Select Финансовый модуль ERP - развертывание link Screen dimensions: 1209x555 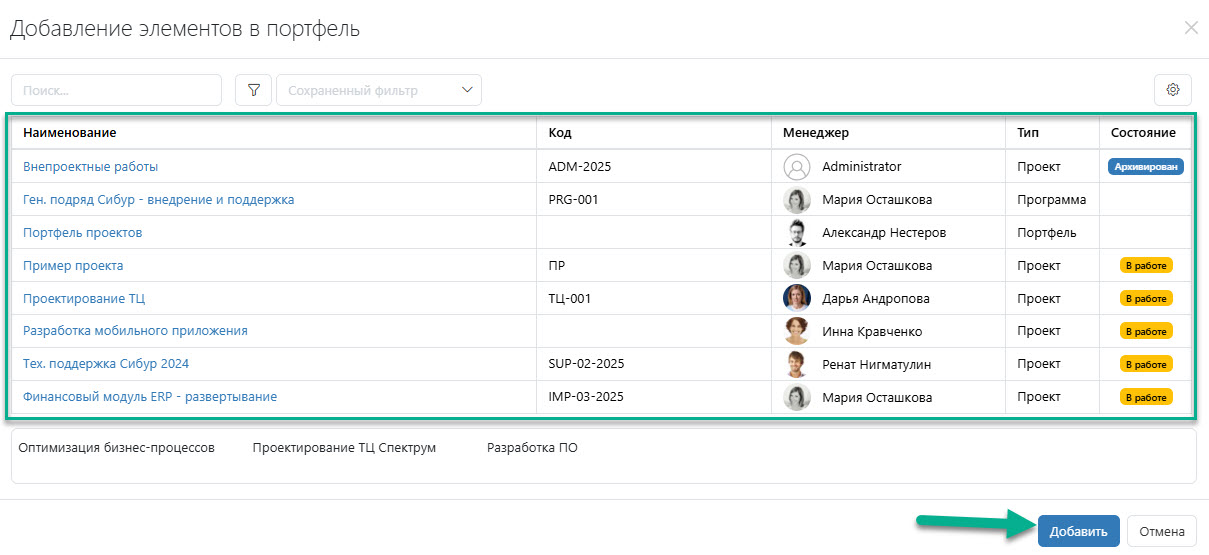pyautogui.click(x=150, y=397)
